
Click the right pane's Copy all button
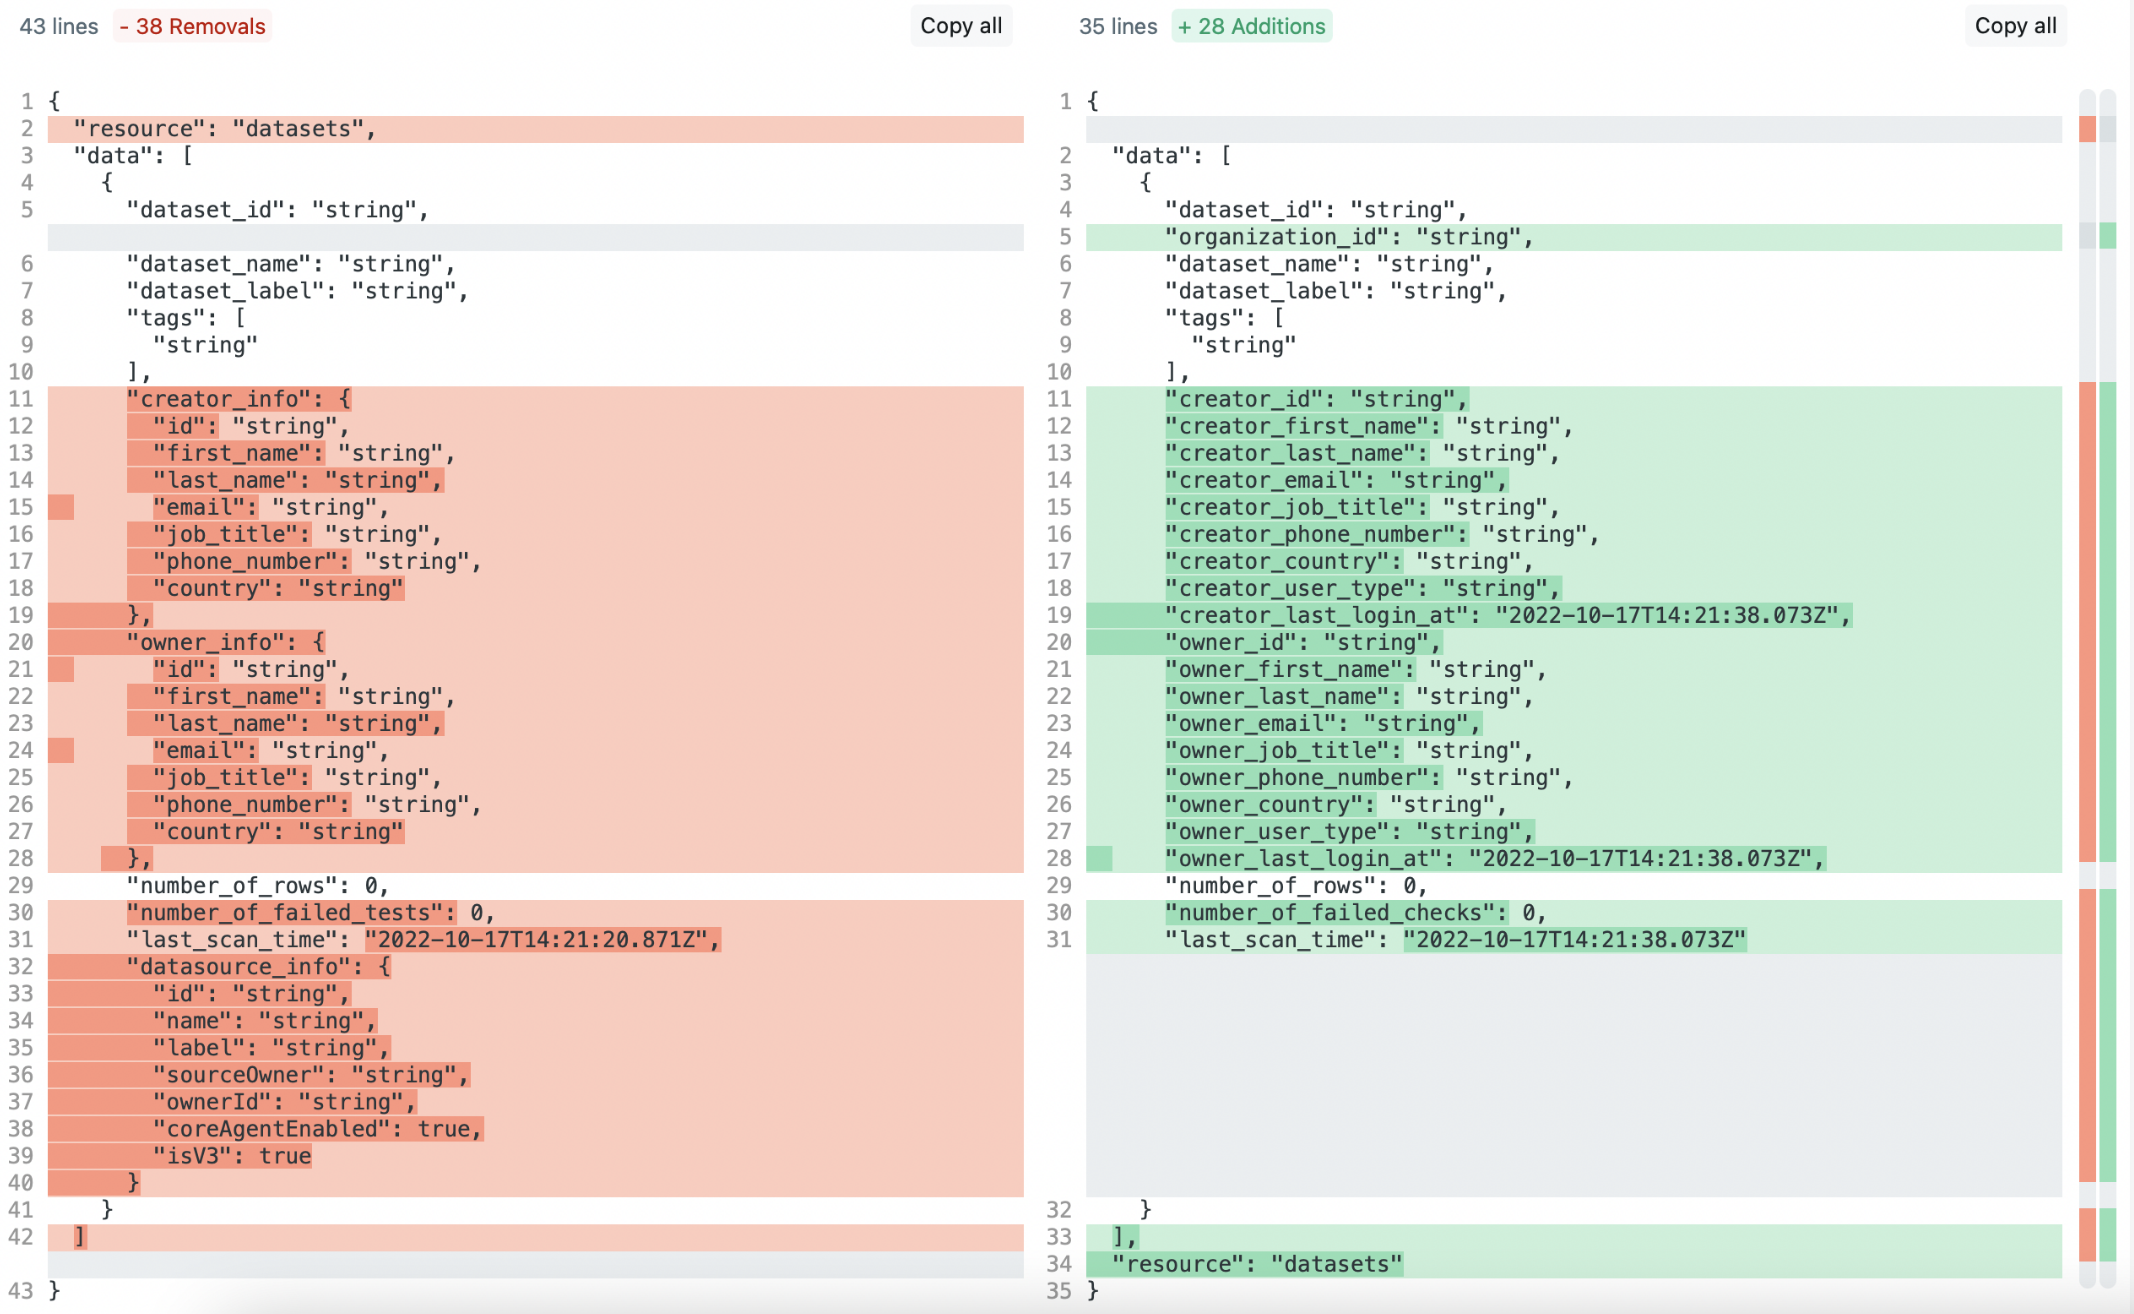[x=2014, y=26]
